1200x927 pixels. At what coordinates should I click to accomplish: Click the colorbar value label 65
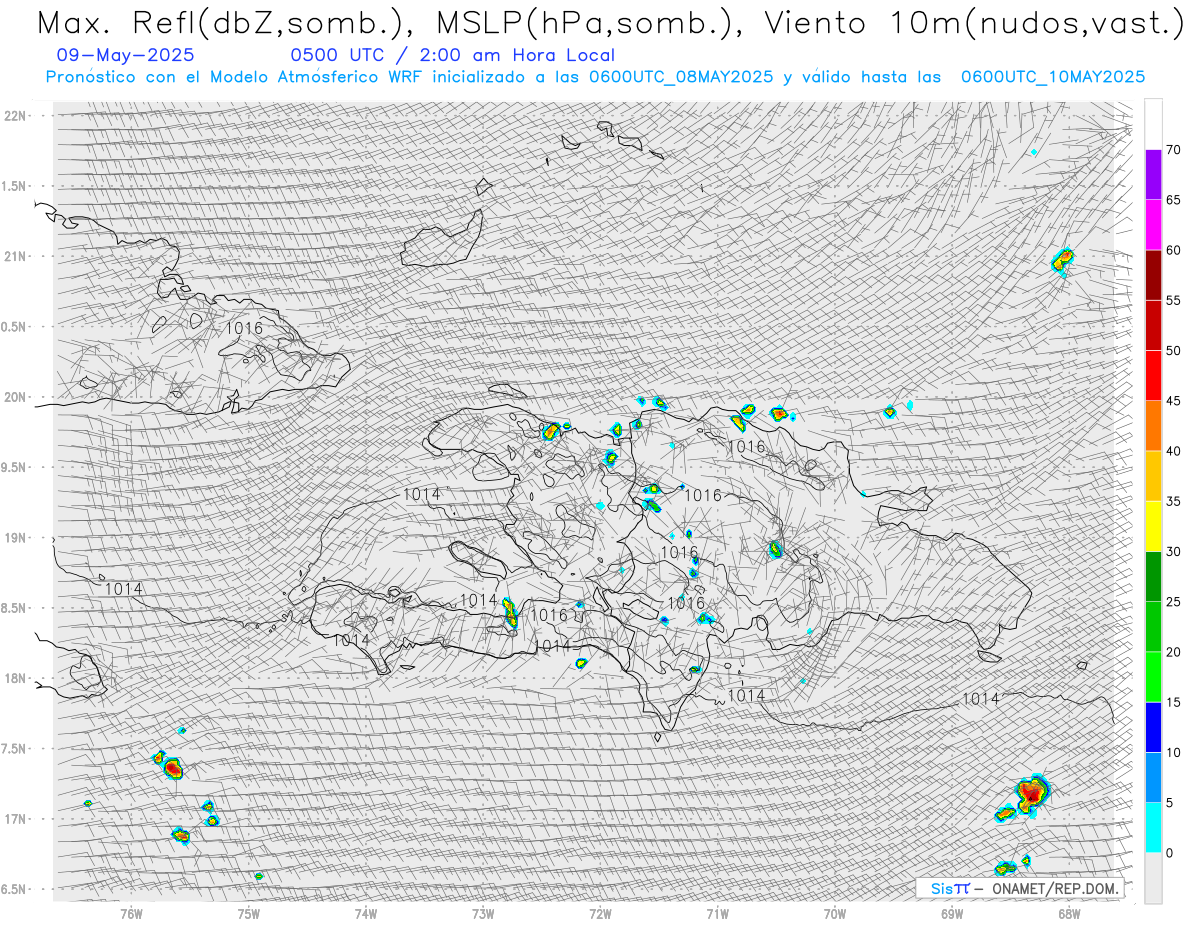click(1173, 200)
